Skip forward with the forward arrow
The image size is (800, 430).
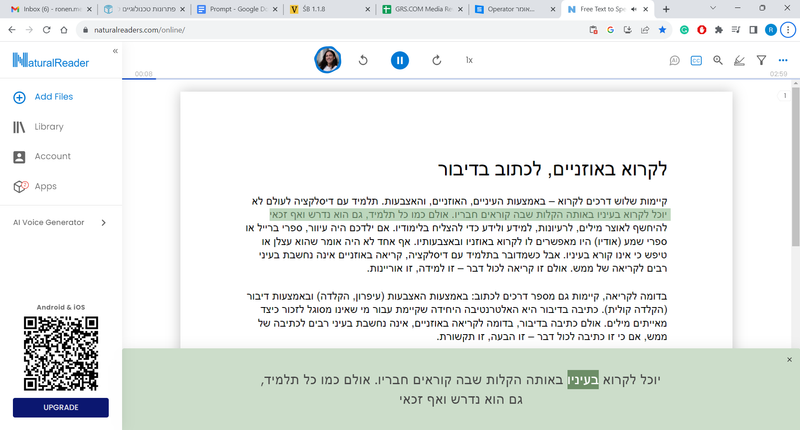pos(436,60)
